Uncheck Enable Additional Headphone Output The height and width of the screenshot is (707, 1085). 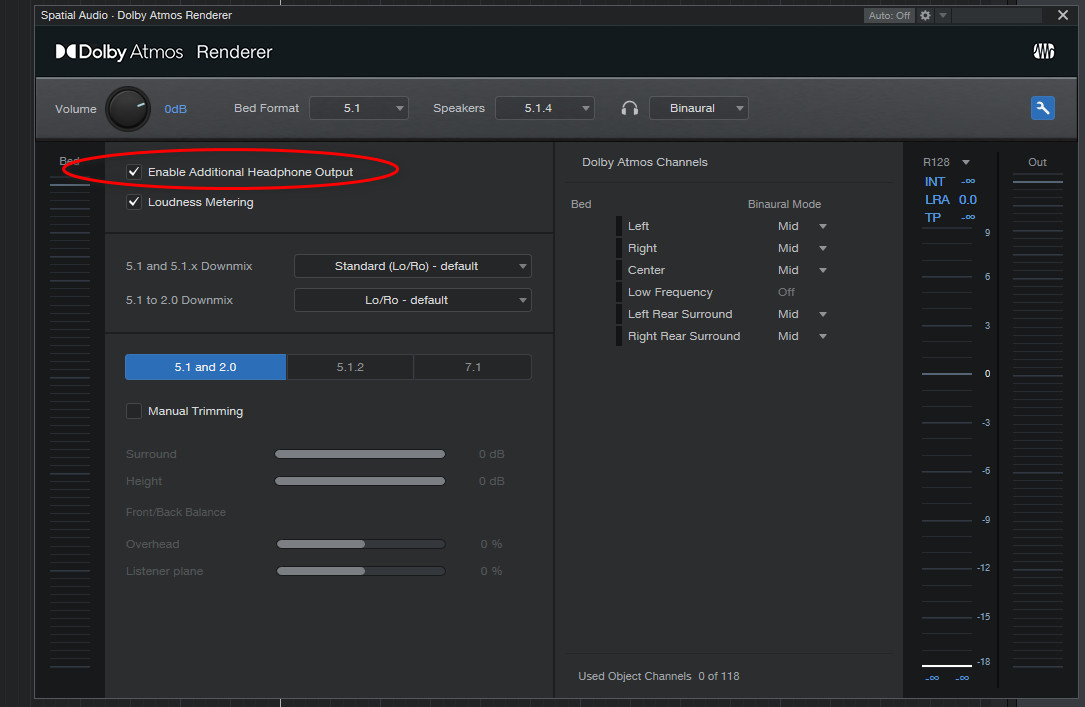[134, 172]
